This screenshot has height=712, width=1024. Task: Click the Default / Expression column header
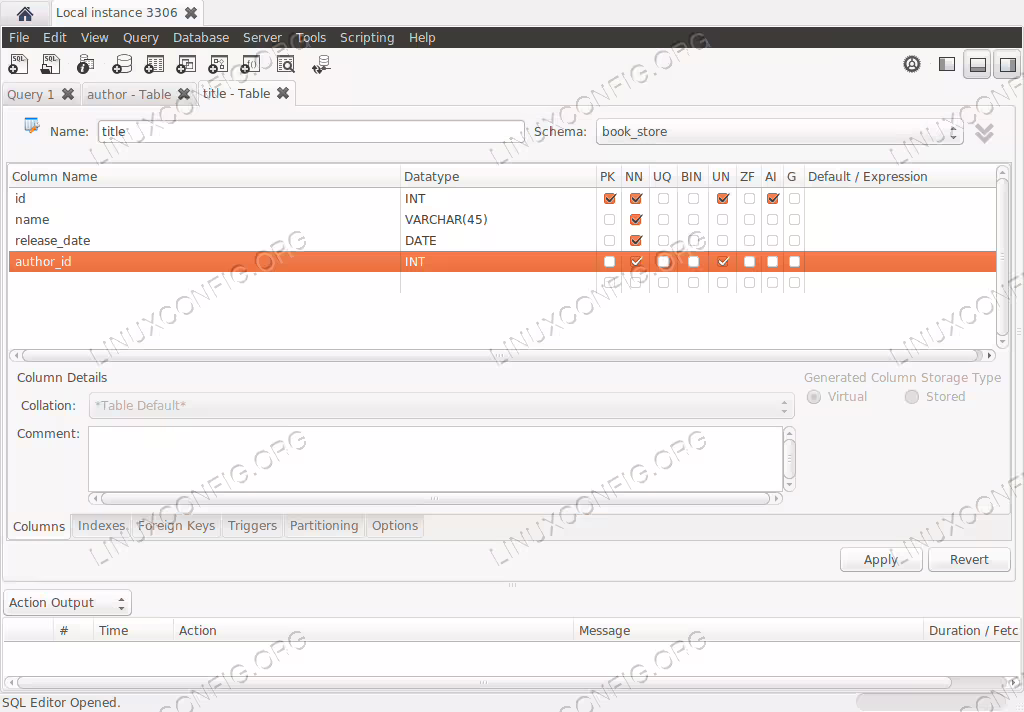click(900, 176)
